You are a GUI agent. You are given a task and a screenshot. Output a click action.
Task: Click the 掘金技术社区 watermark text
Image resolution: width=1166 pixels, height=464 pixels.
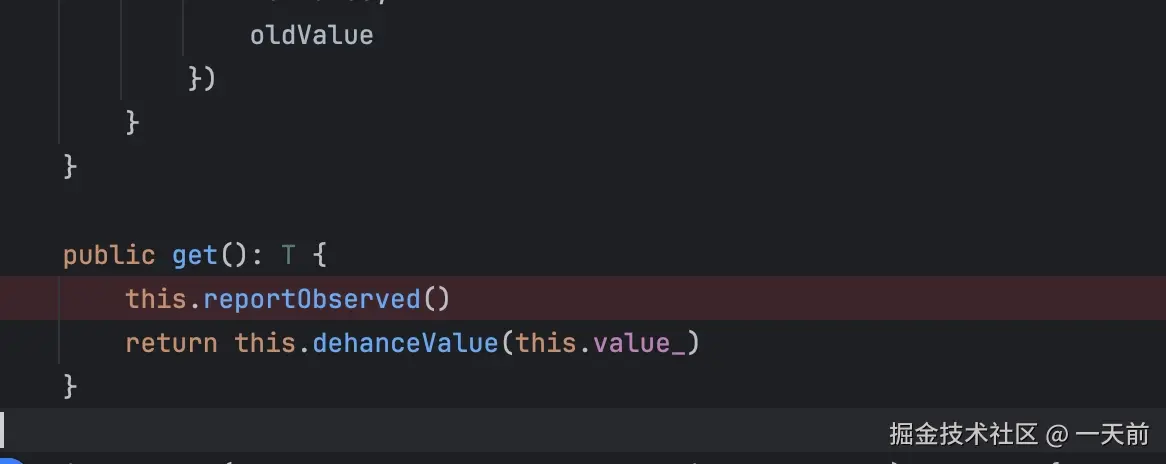pyautogui.click(x=963, y=434)
